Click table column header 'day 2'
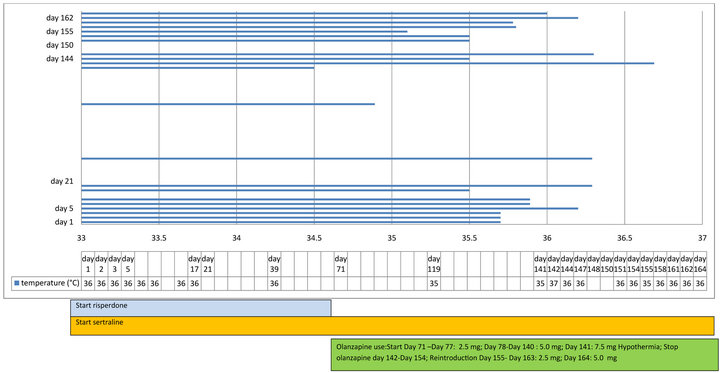The image size is (720, 373). [101, 264]
